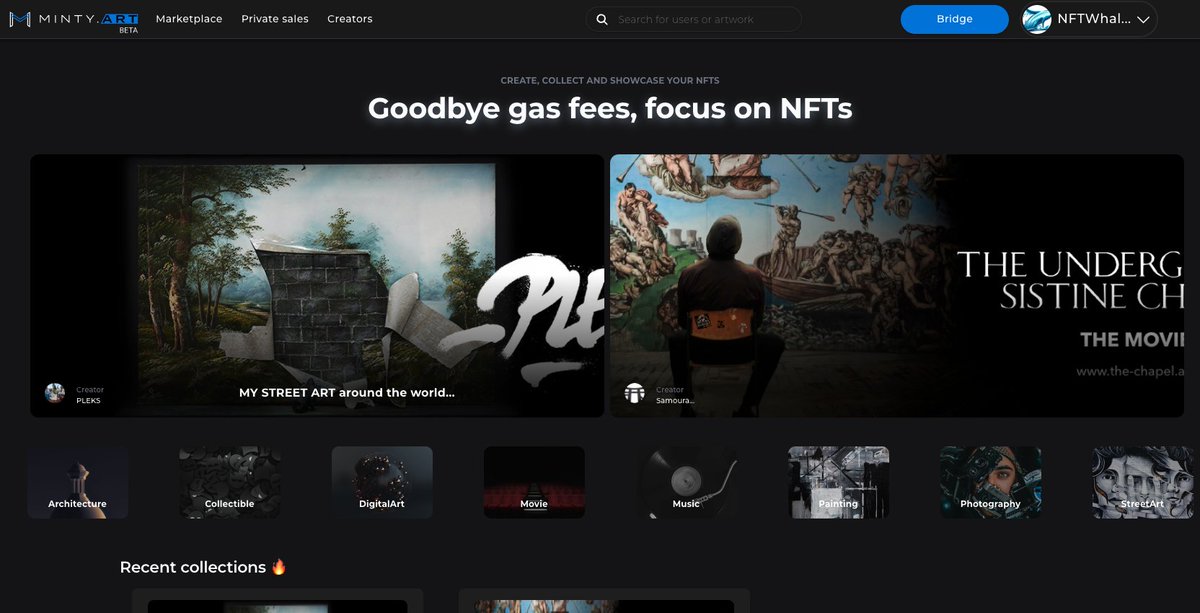Select the Collectible category

(230, 482)
